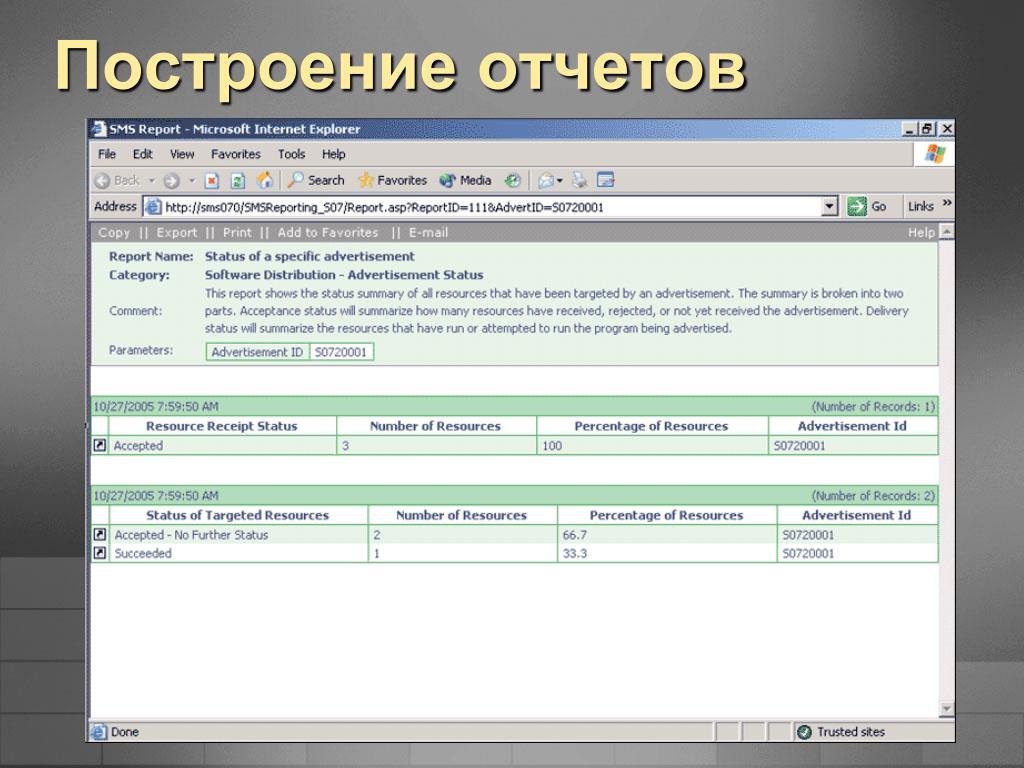1024x768 pixels.
Task: Open the Favorites menu
Action: pos(236,154)
